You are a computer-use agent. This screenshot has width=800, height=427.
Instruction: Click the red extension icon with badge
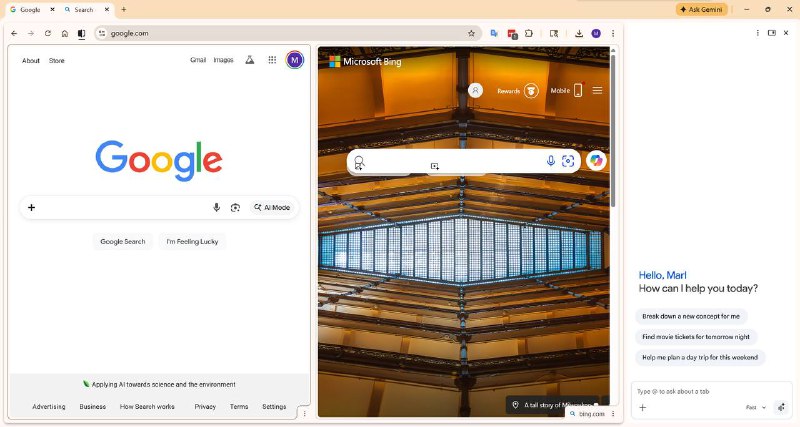pyautogui.click(x=512, y=34)
